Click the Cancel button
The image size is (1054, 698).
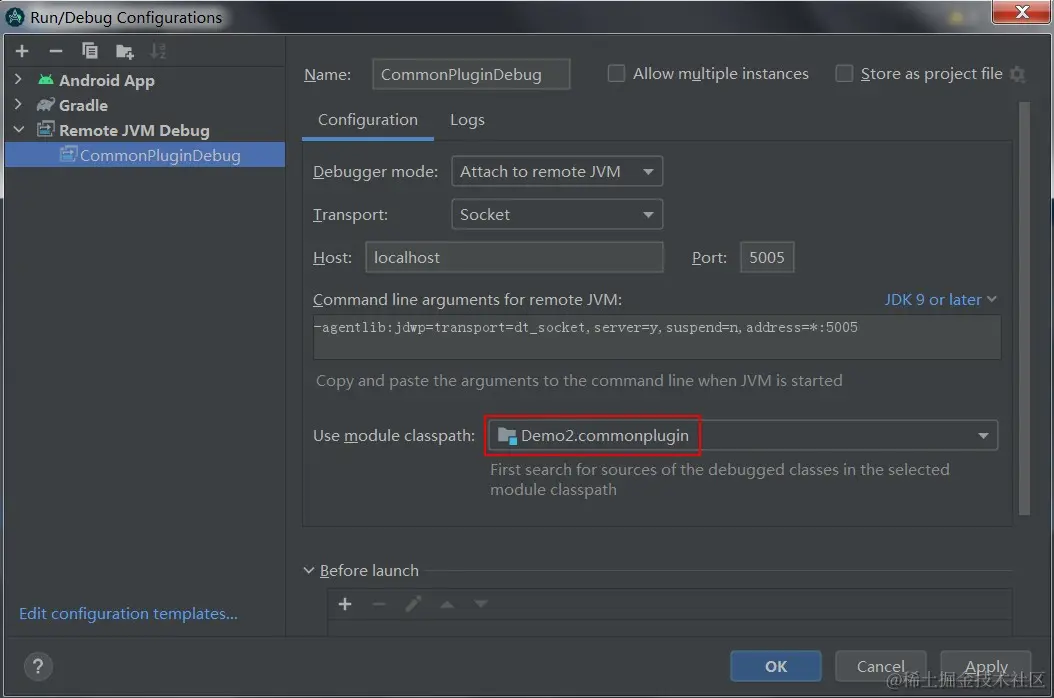(x=881, y=666)
